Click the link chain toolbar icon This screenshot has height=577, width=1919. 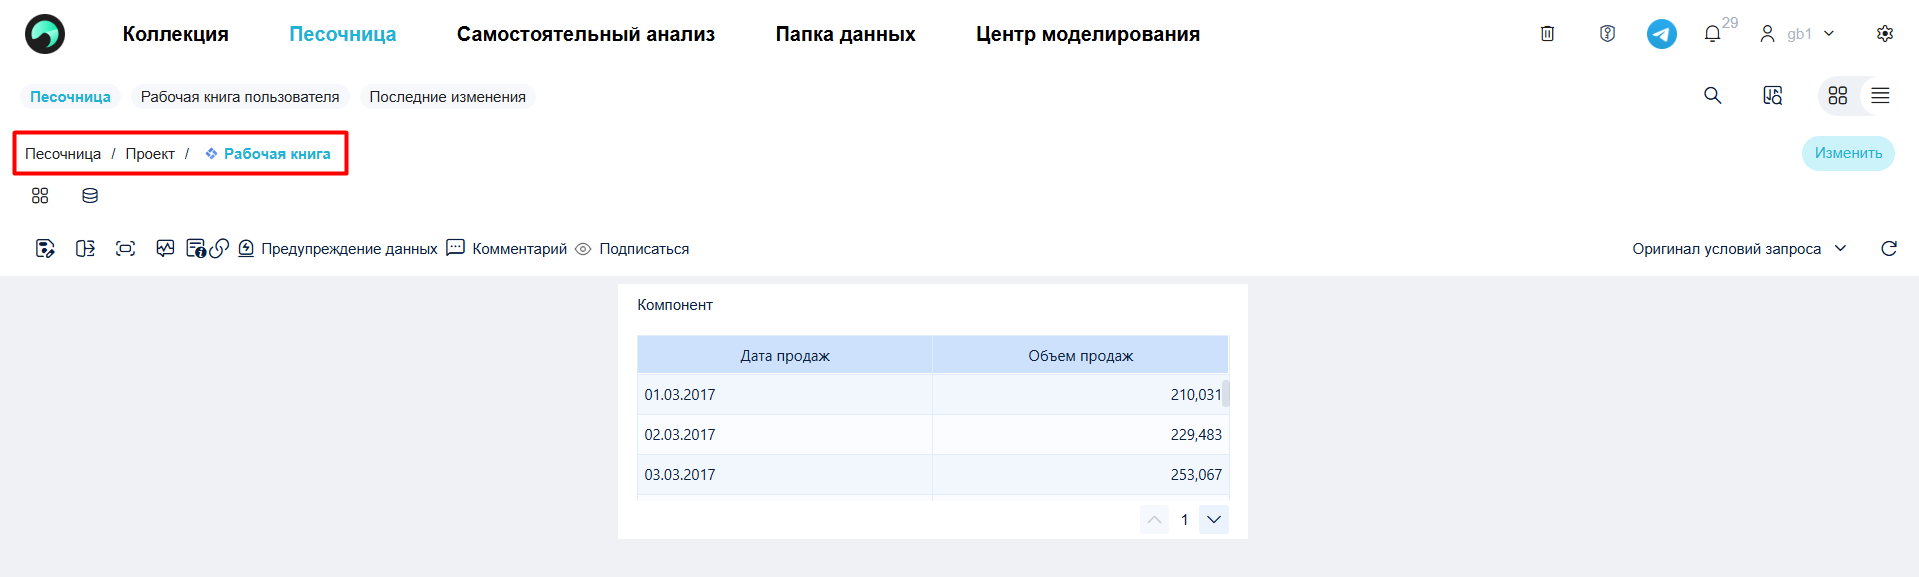coord(220,248)
